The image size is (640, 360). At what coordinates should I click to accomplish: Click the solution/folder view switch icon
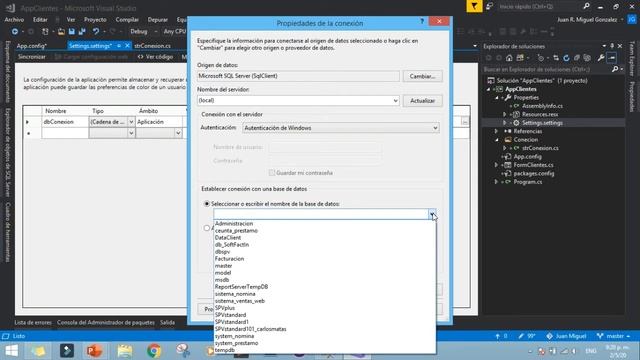[x=520, y=58]
